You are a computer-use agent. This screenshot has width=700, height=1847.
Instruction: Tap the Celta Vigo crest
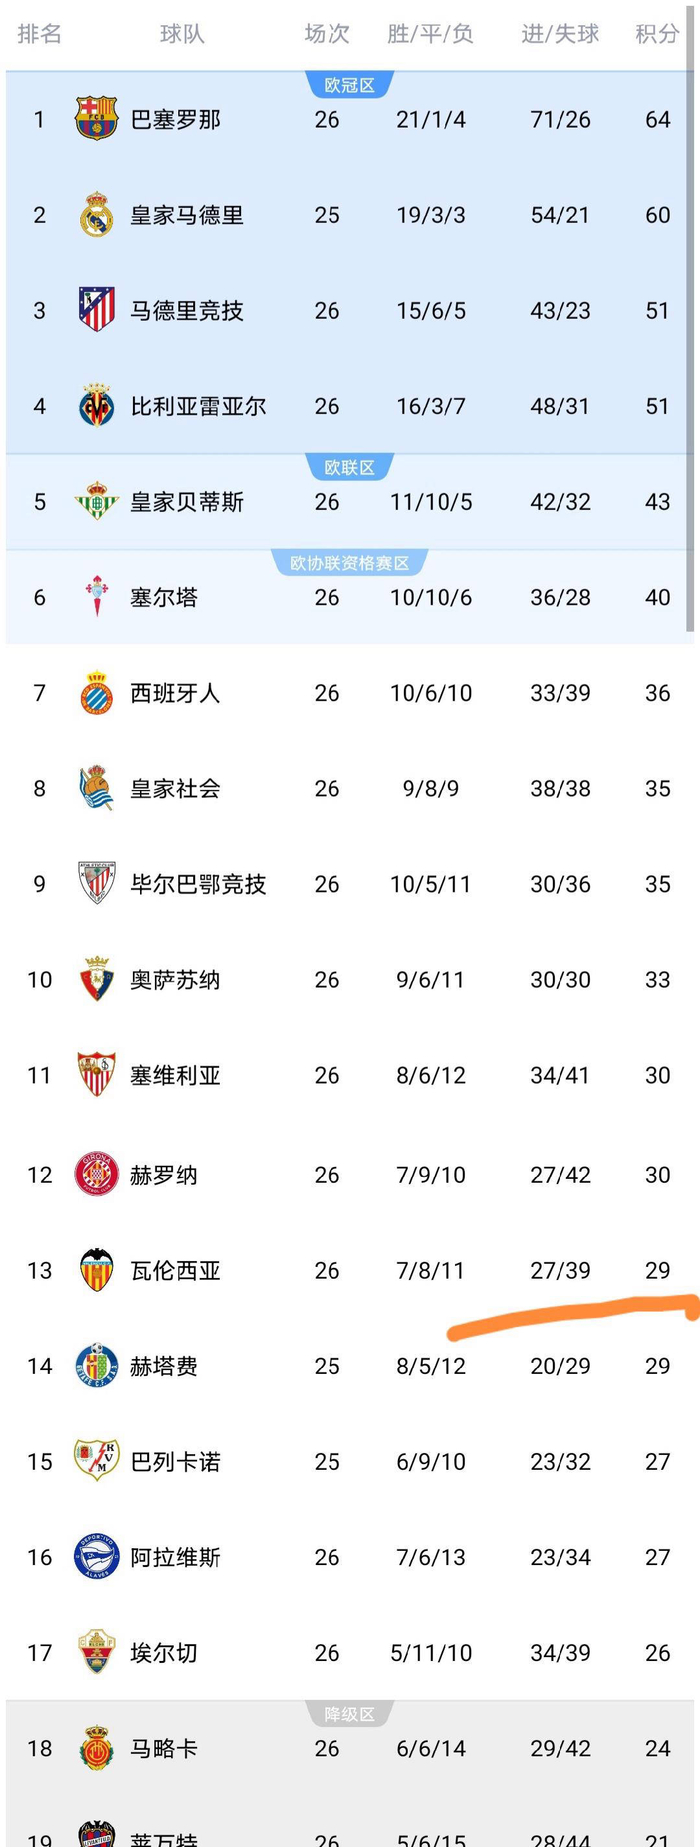[97, 597]
